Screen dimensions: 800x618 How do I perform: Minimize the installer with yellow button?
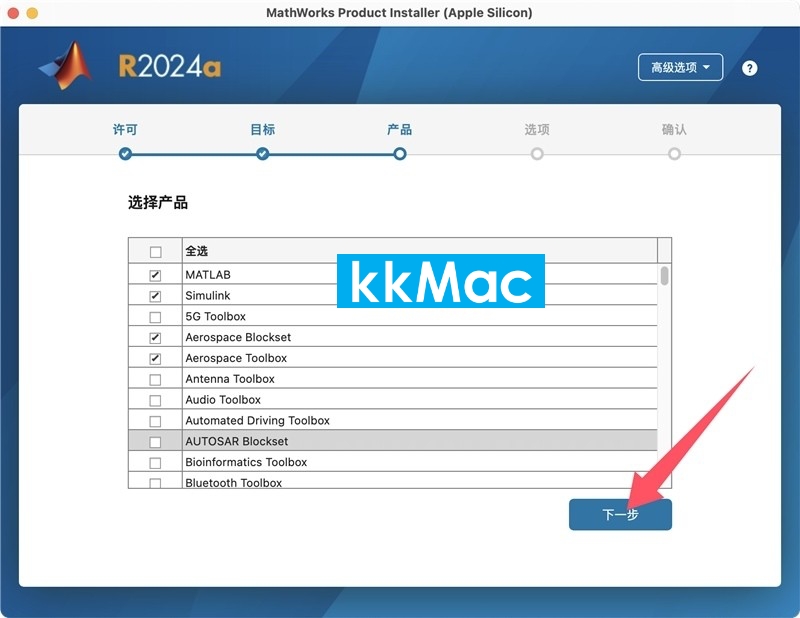(x=32, y=13)
